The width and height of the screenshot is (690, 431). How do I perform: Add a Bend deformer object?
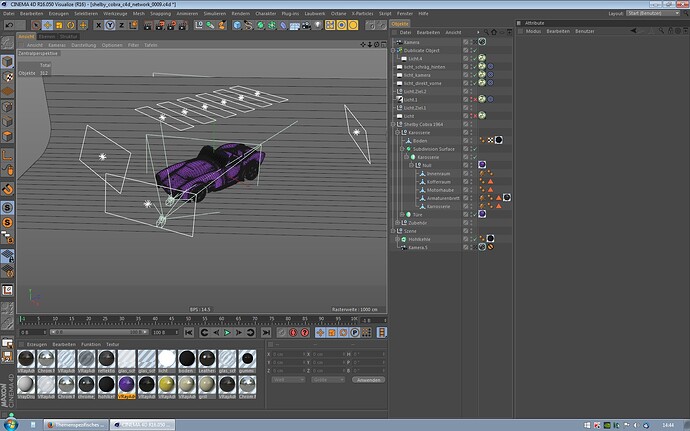283,25
